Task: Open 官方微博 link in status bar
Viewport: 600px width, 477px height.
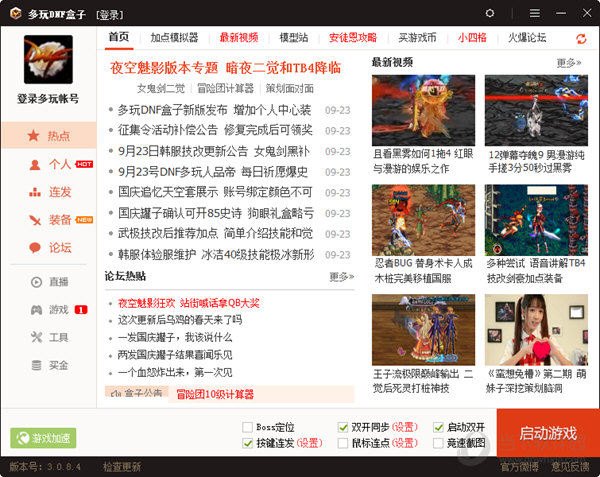Action: [x=519, y=467]
